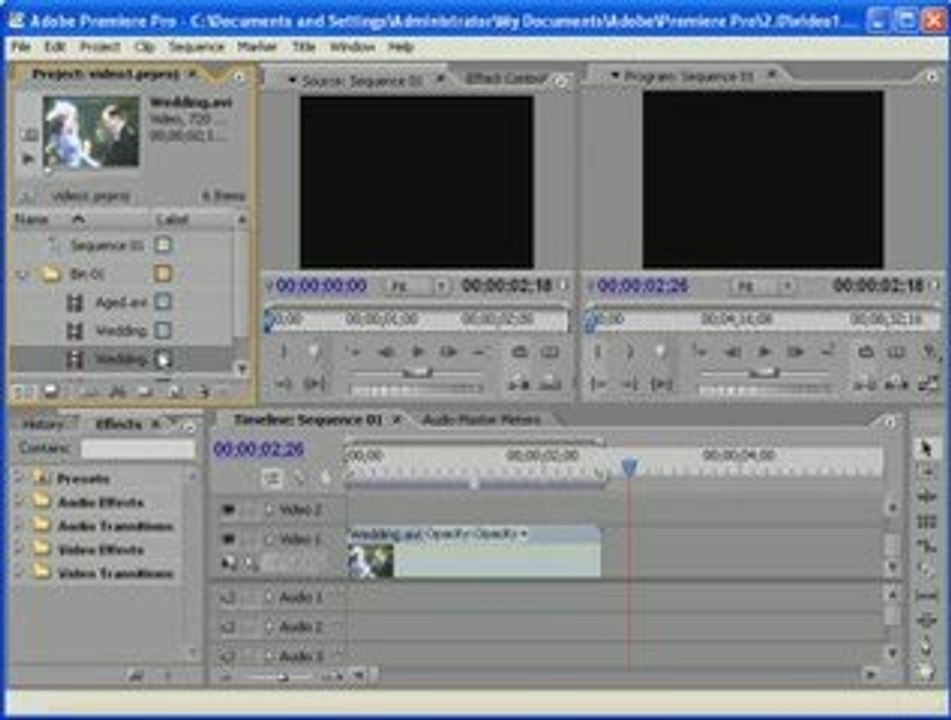This screenshot has height=720, width=951.
Task: Set In point in Program monitor
Action: pyautogui.click(x=597, y=351)
